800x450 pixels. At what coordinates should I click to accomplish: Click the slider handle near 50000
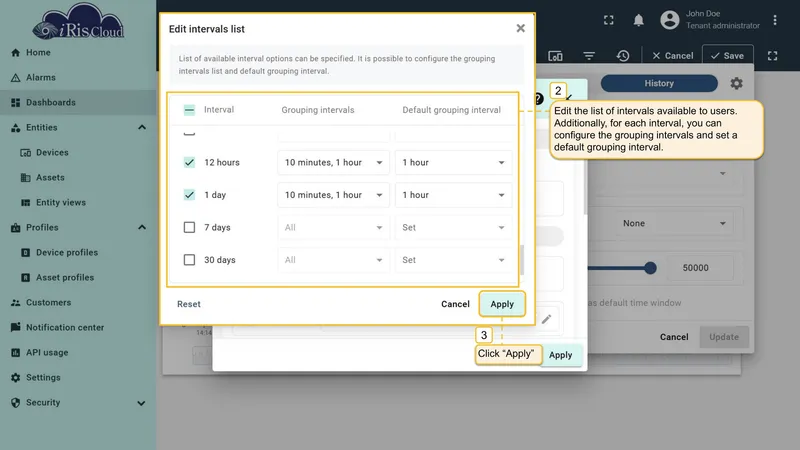pos(650,268)
